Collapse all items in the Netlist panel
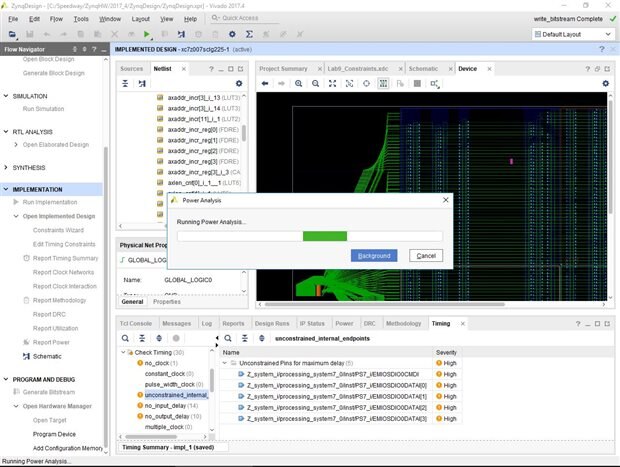This screenshot has height=467, width=620. click(x=126, y=84)
